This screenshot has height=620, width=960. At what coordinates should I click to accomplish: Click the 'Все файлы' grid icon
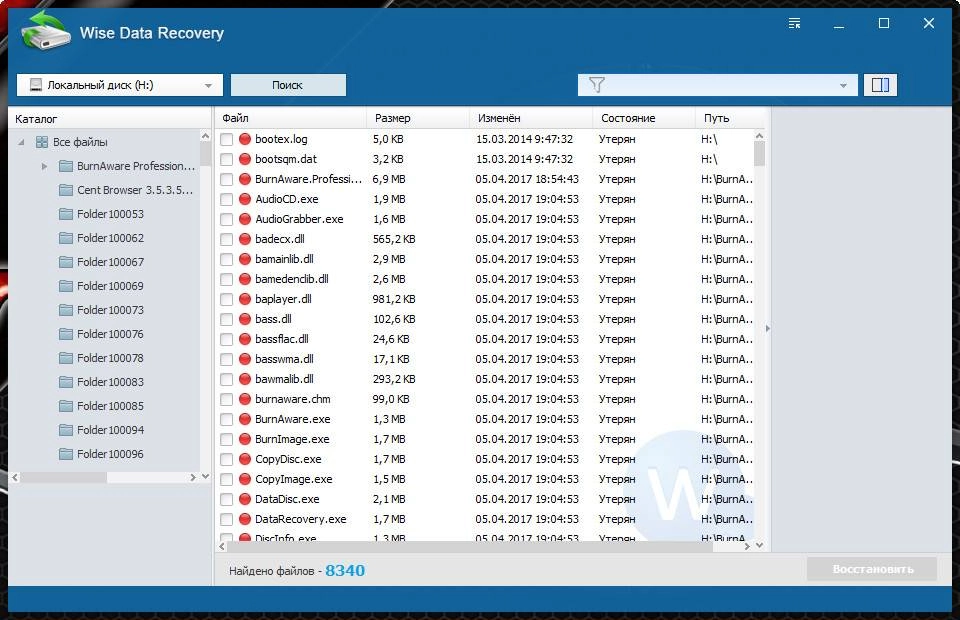tap(42, 142)
